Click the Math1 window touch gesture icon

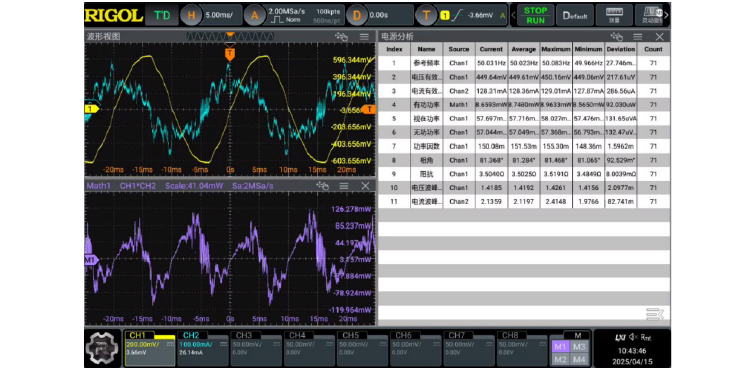pyautogui.click(x=322, y=185)
